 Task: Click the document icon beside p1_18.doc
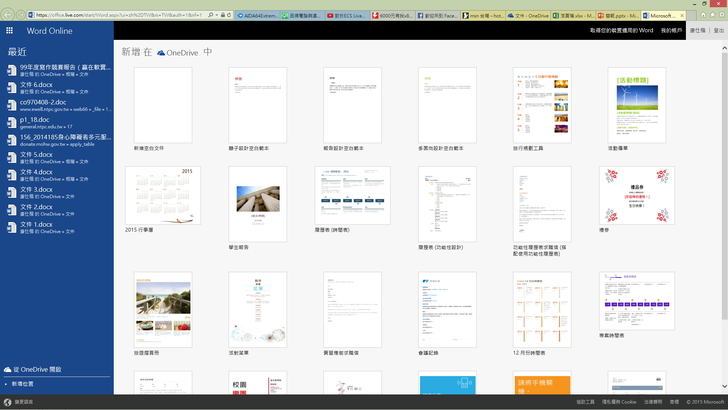[12, 122]
